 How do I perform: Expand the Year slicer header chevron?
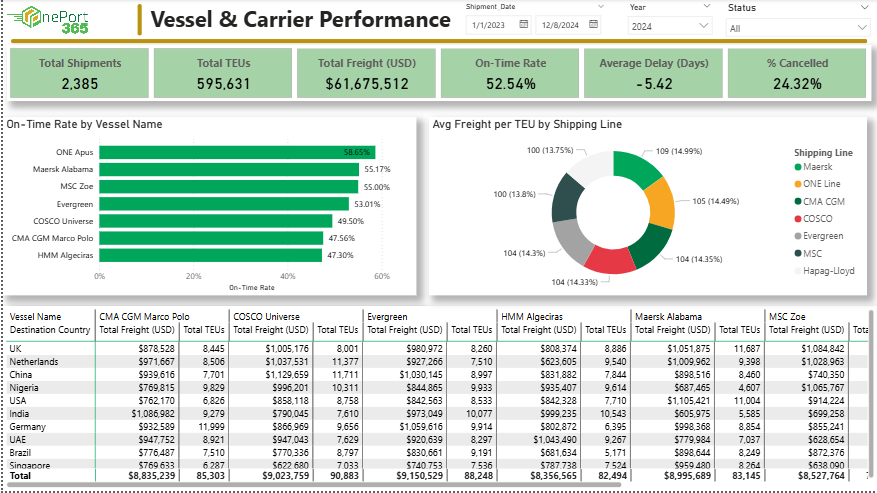point(706,6)
